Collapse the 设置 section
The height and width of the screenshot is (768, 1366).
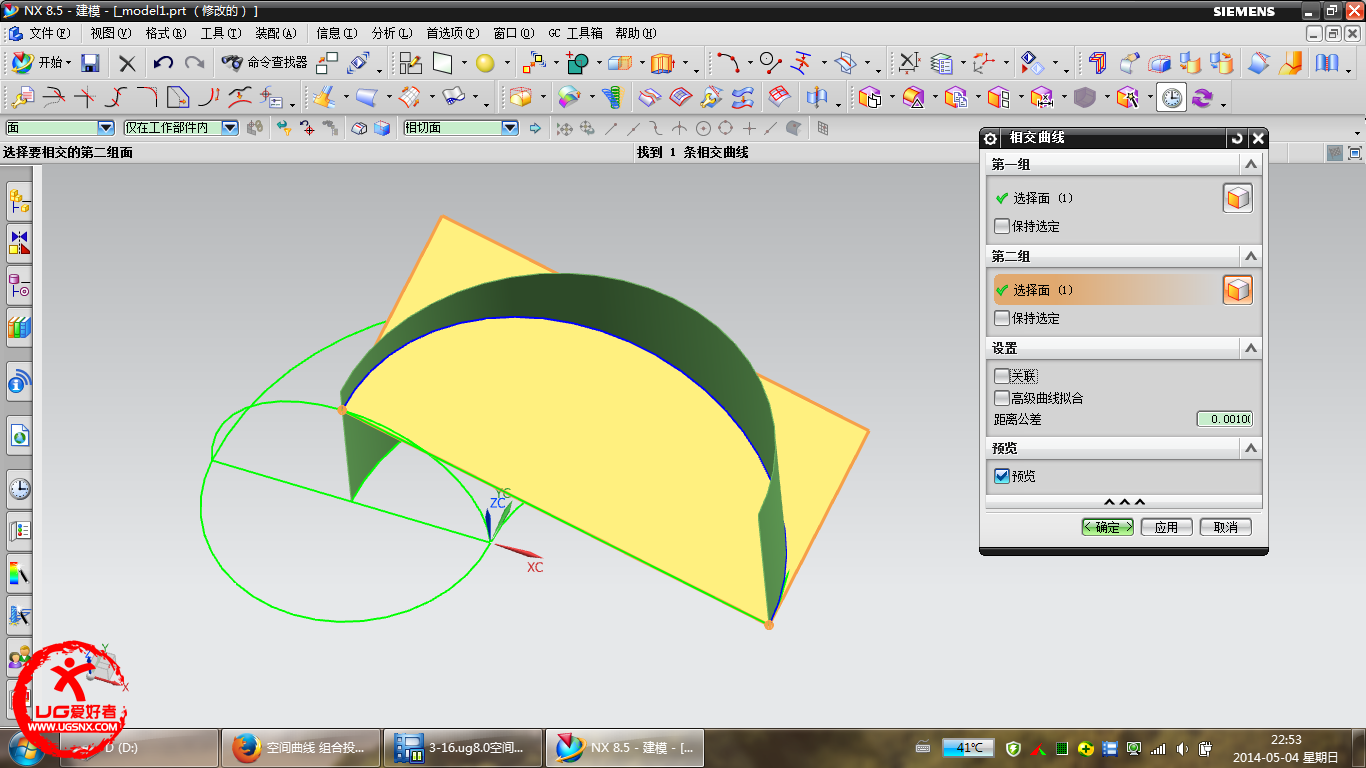click(1250, 348)
